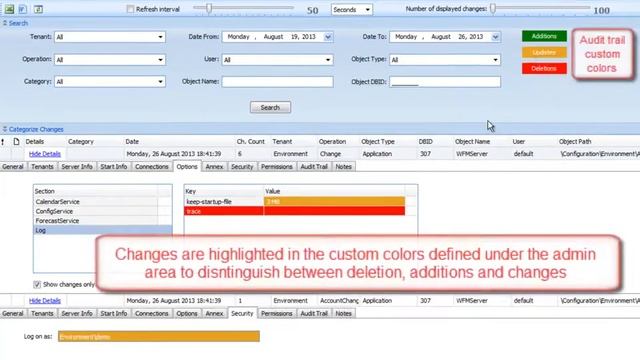Click the orange Log on as field
This screenshot has height=360, width=640.
point(159,337)
